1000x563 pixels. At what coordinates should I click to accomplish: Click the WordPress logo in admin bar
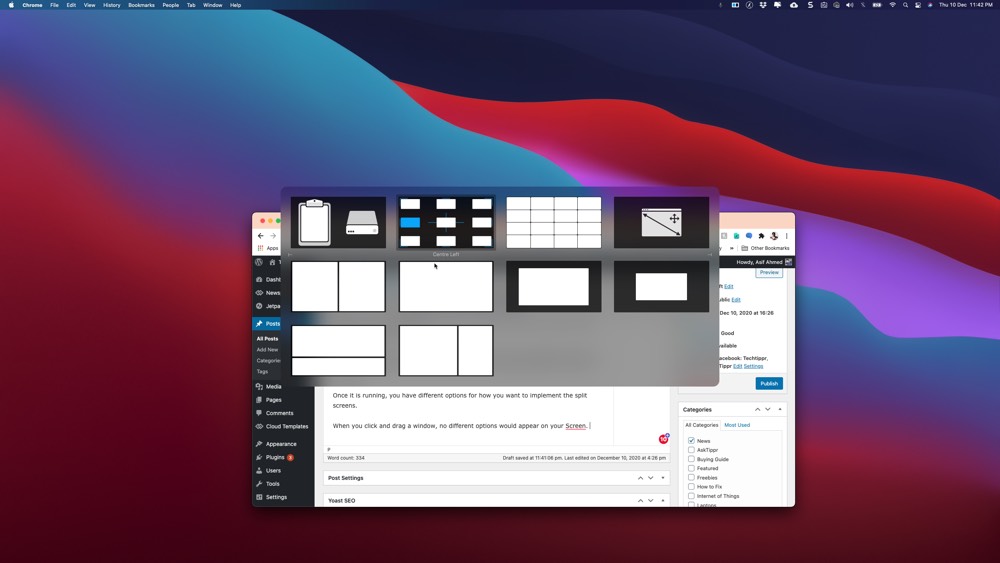click(x=258, y=262)
